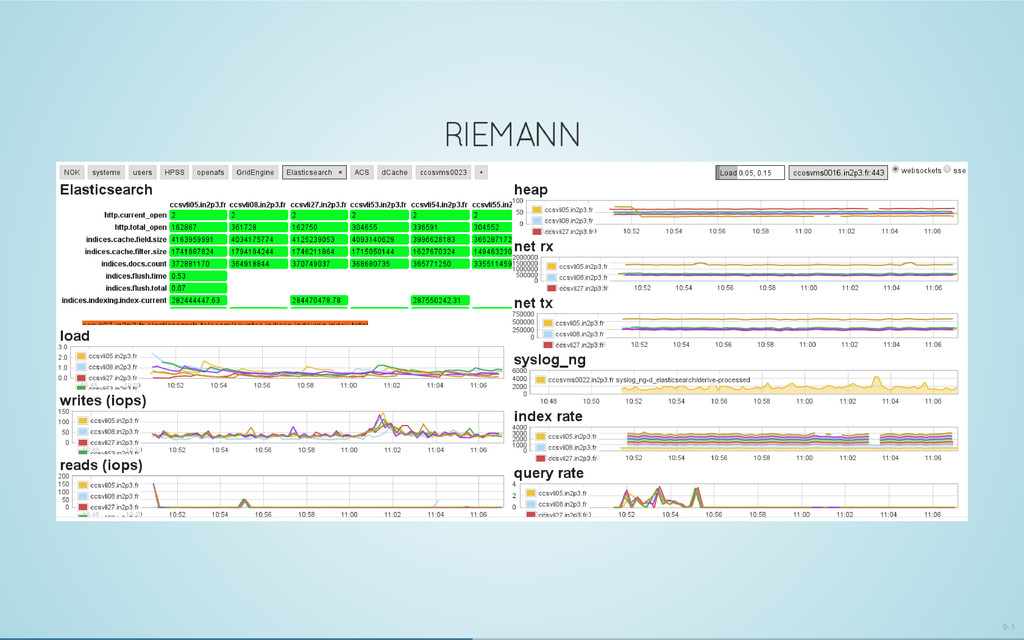Click ccsvli05 legend swatch in load chart
The height and width of the screenshot is (640, 1024).
point(81,356)
